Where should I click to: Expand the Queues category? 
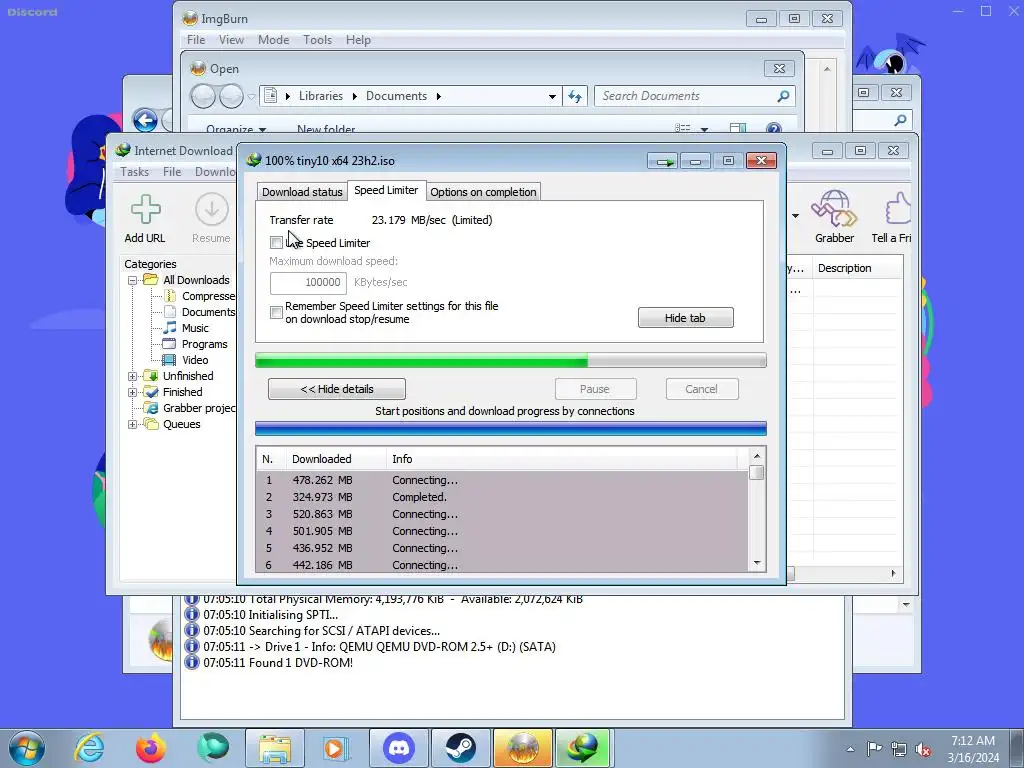(x=133, y=424)
